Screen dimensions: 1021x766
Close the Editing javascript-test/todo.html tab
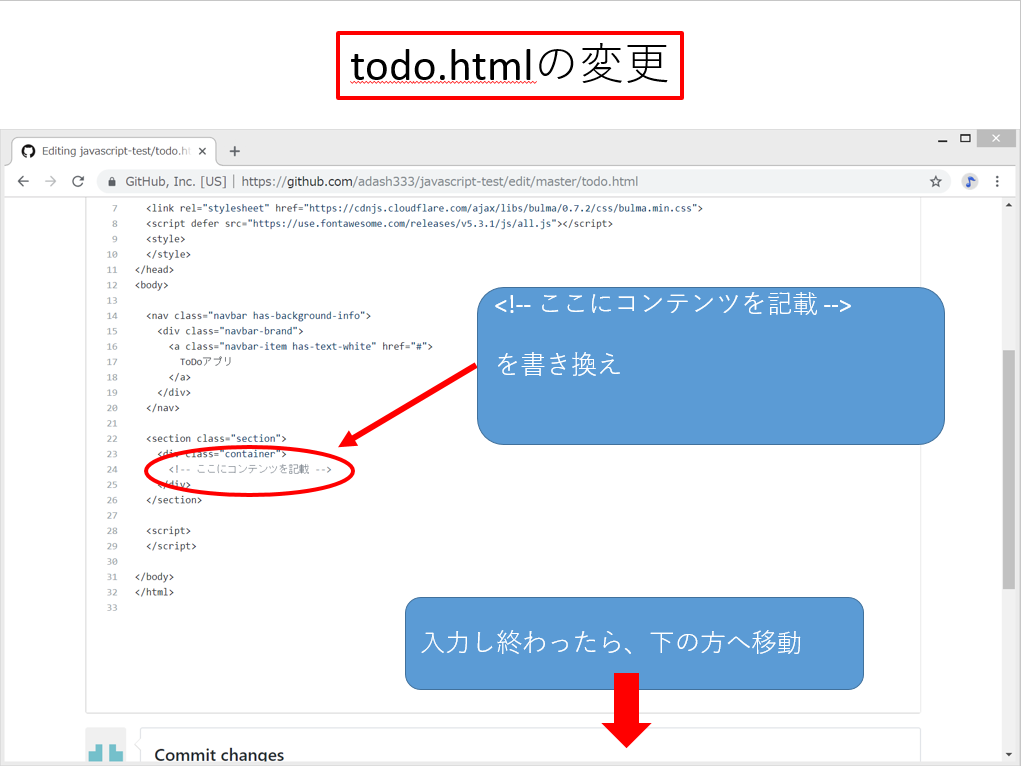[x=203, y=151]
